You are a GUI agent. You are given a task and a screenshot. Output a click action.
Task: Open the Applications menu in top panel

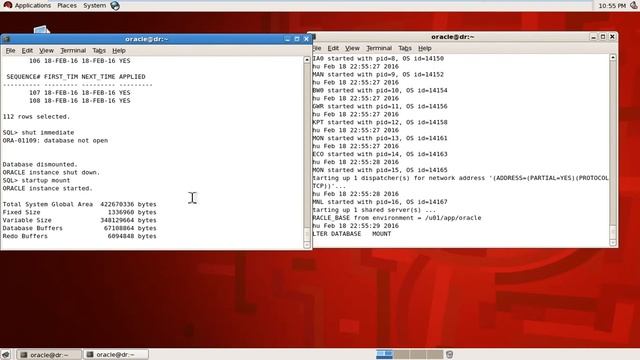33,6
